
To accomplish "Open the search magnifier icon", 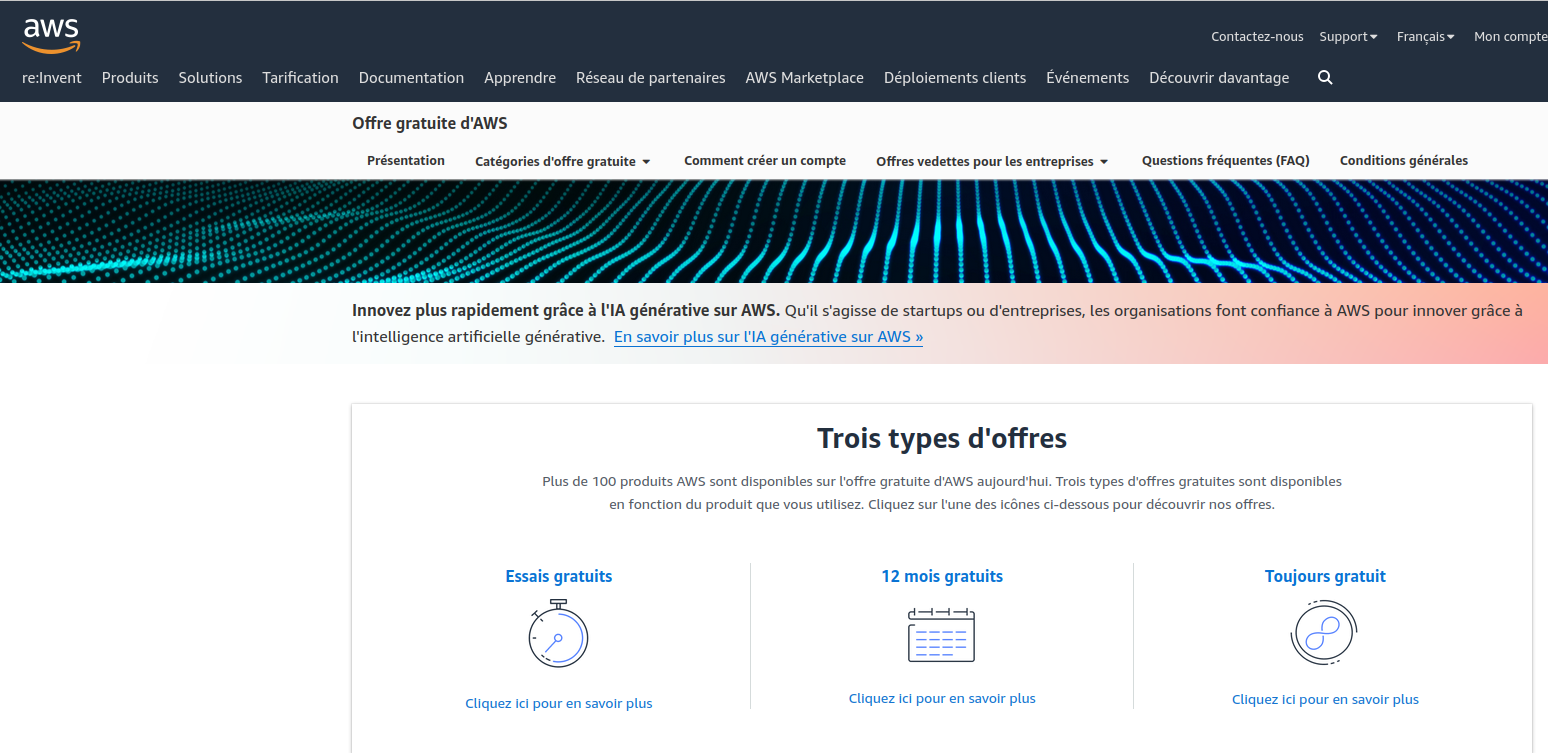I will [1325, 78].
